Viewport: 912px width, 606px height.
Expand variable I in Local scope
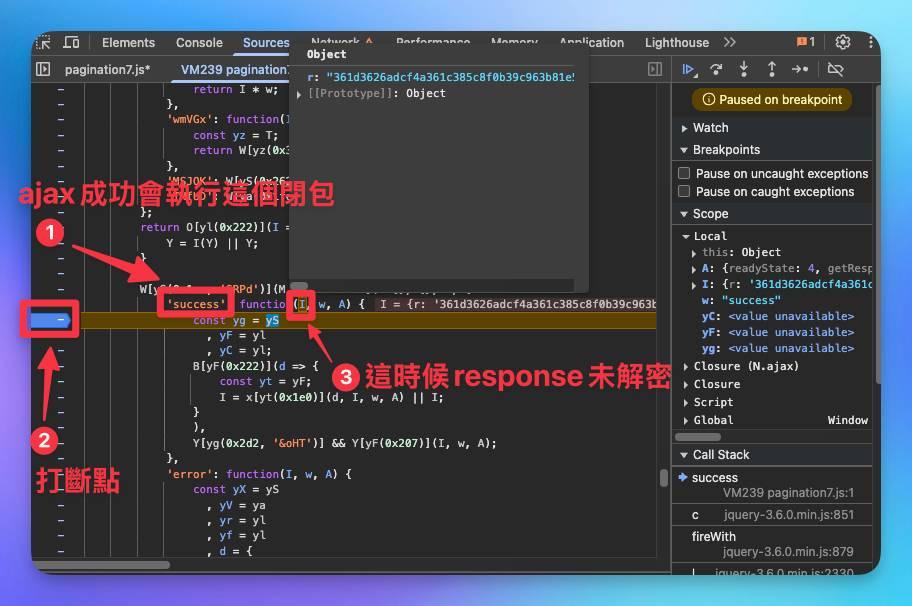(x=694, y=285)
